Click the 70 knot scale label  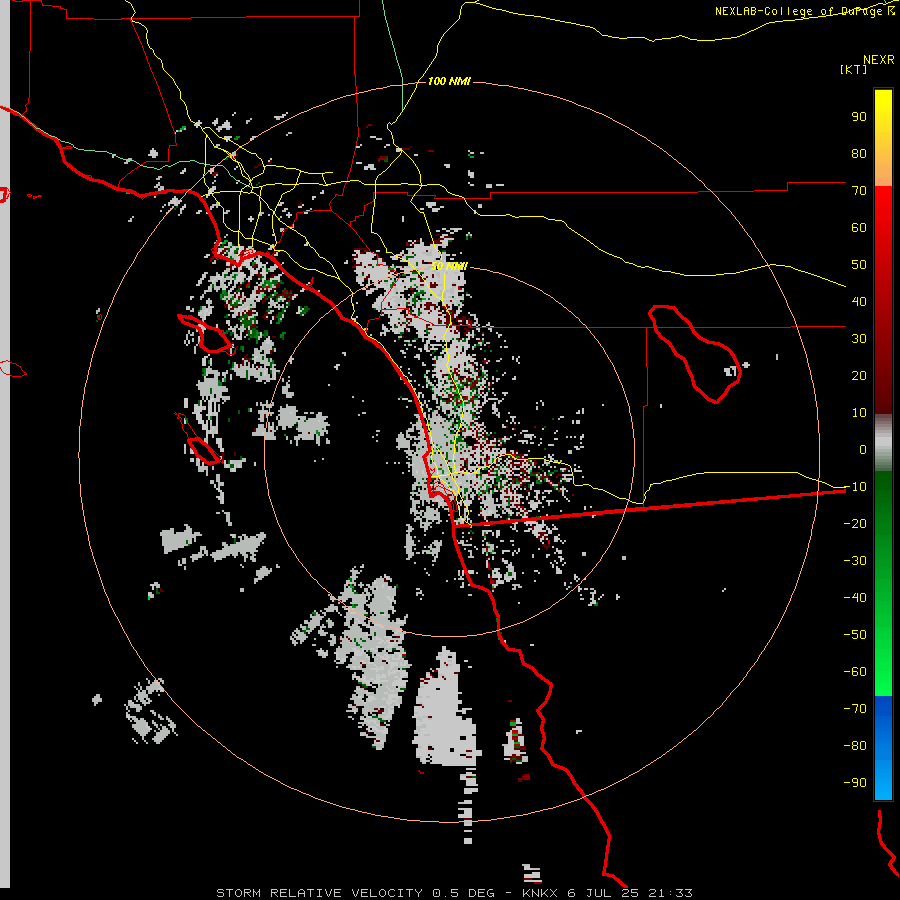tap(859, 191)
